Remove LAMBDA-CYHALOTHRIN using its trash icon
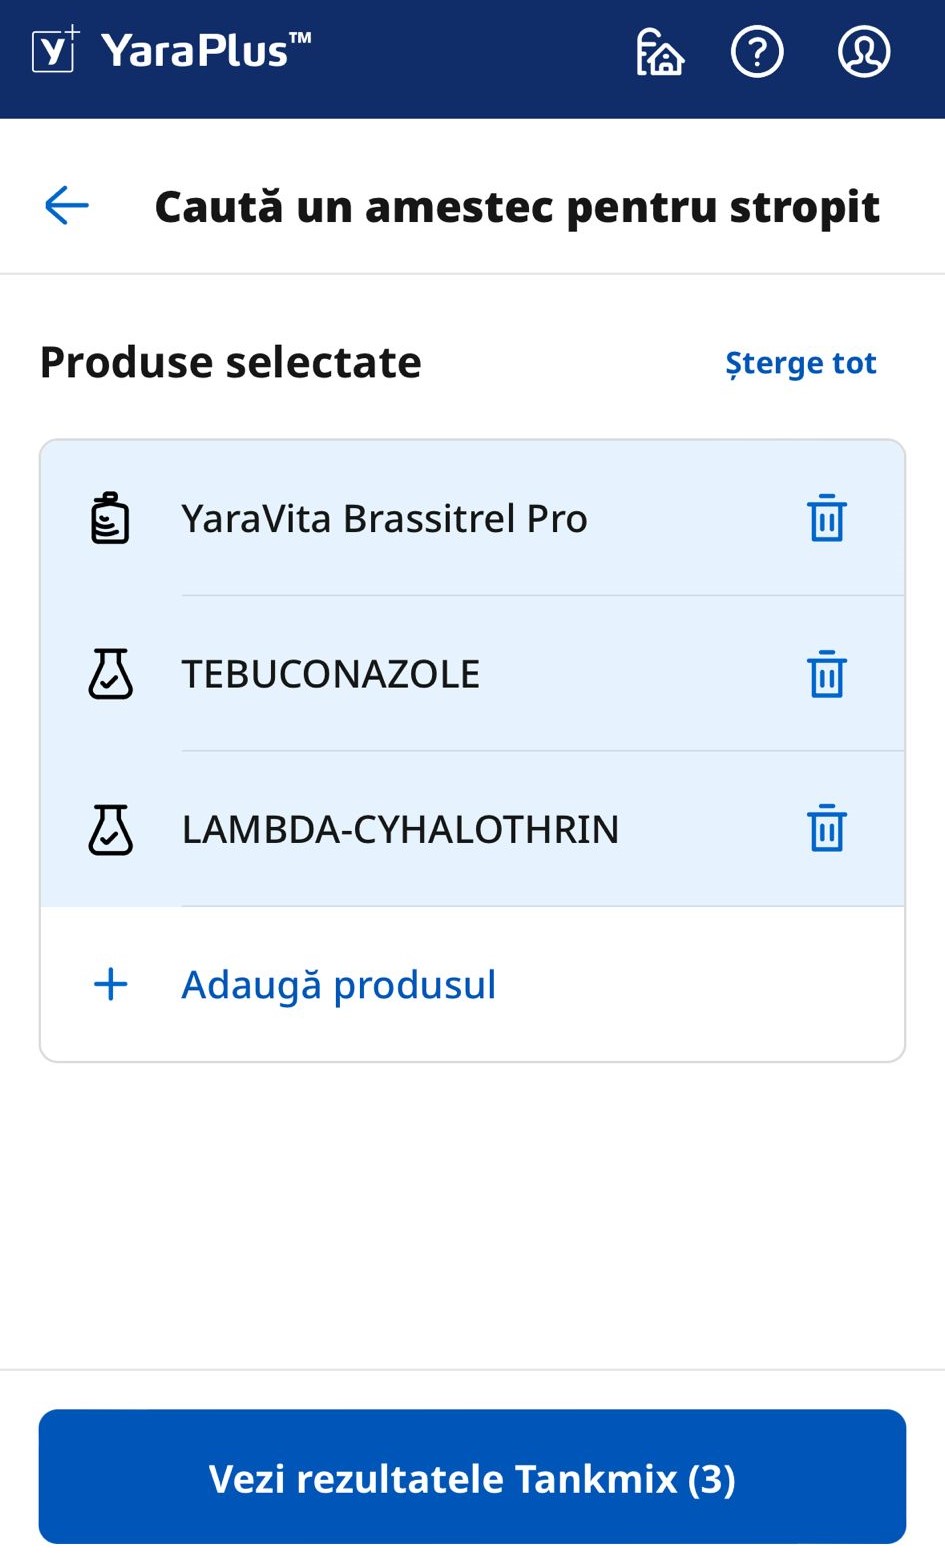 (x=826, y=829)
